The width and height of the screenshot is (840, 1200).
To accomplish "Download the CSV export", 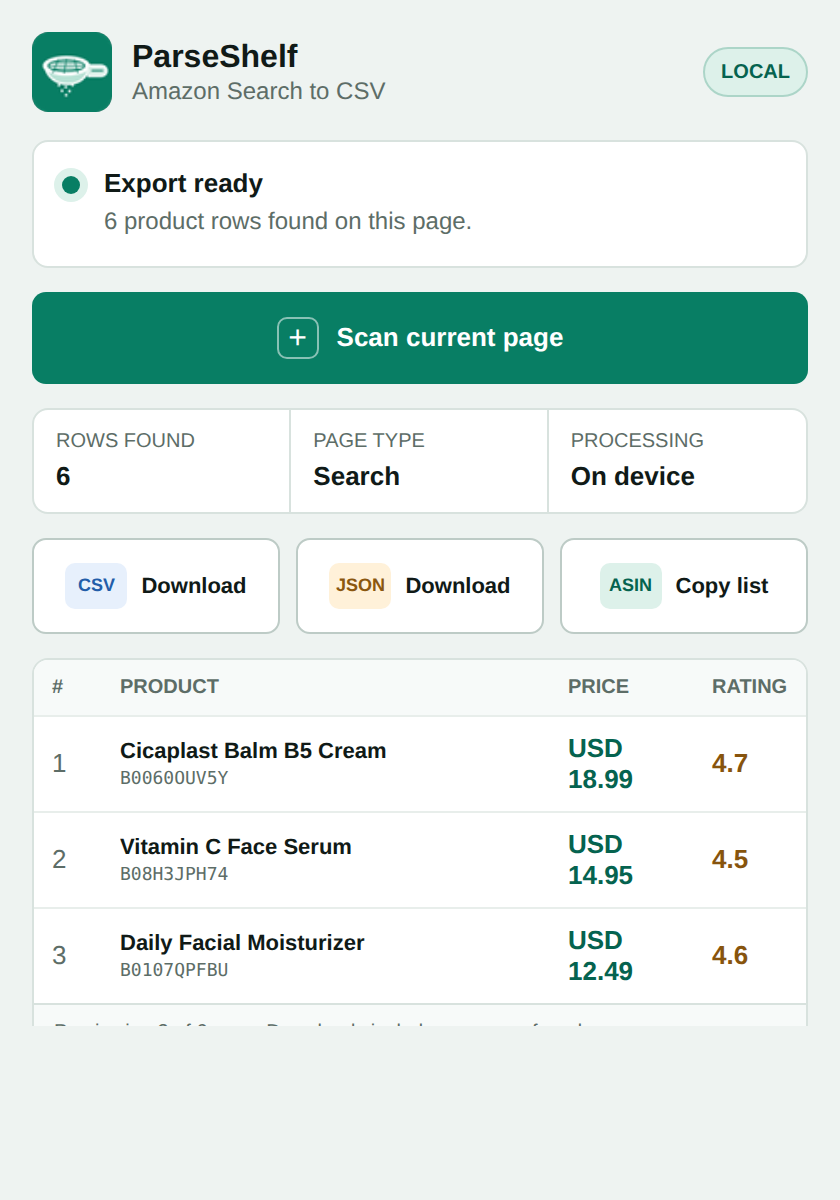I will (x=156, y=586).
